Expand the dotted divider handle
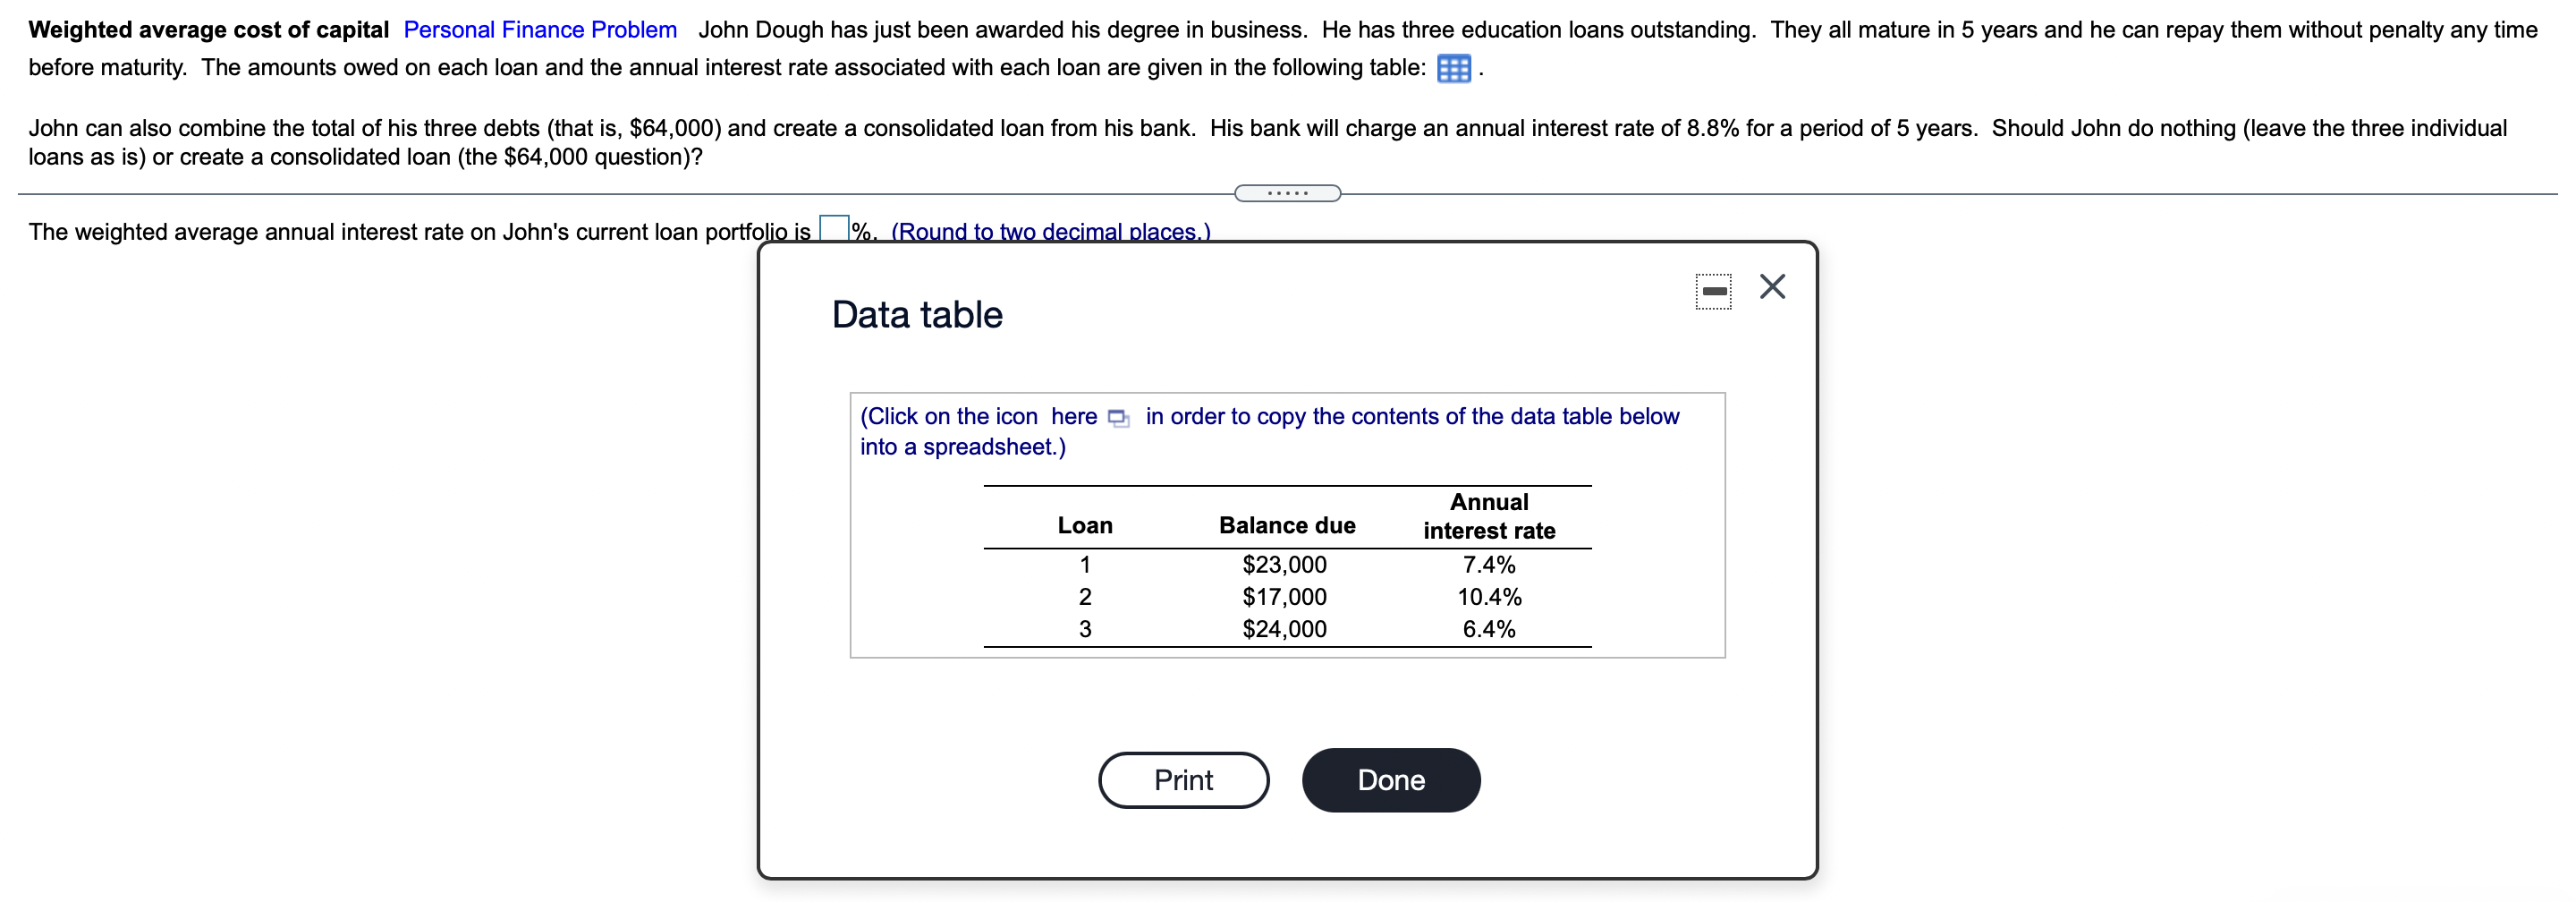Image resolution: width=2576 pixels, height=902 pixels. coord(1287,193)
